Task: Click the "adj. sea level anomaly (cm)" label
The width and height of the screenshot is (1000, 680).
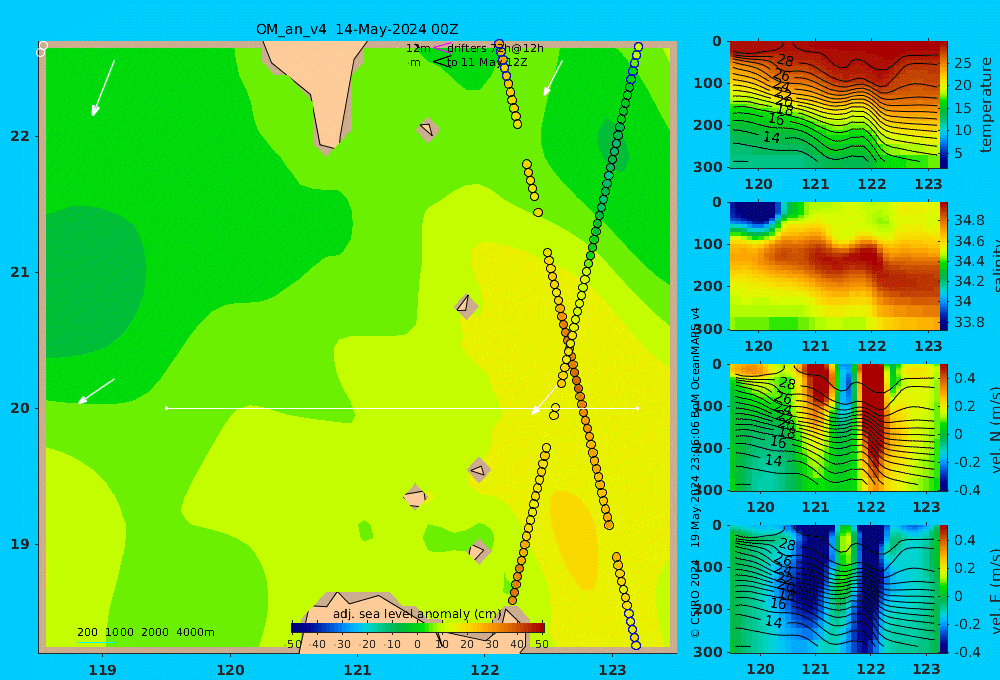Action: click(417, 614)
